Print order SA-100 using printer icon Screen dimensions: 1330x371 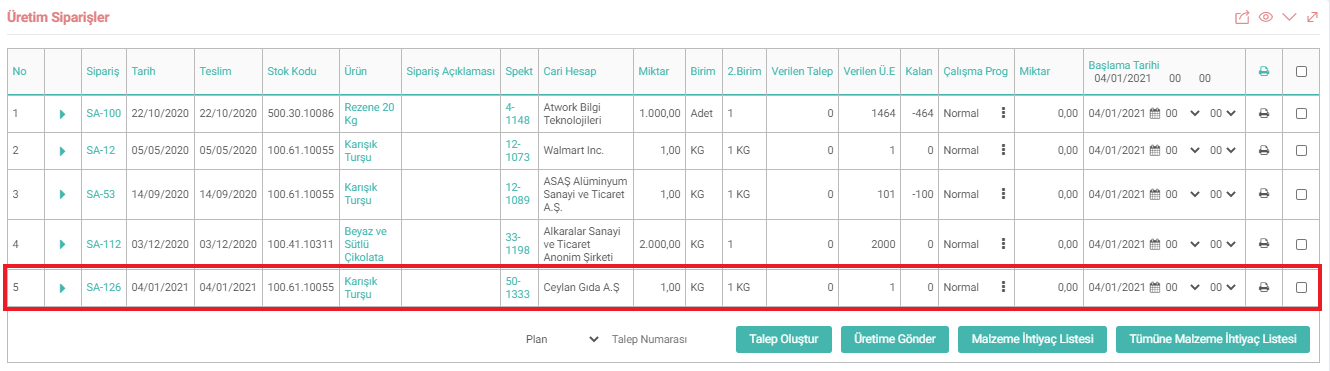[x=1264, y=113]
